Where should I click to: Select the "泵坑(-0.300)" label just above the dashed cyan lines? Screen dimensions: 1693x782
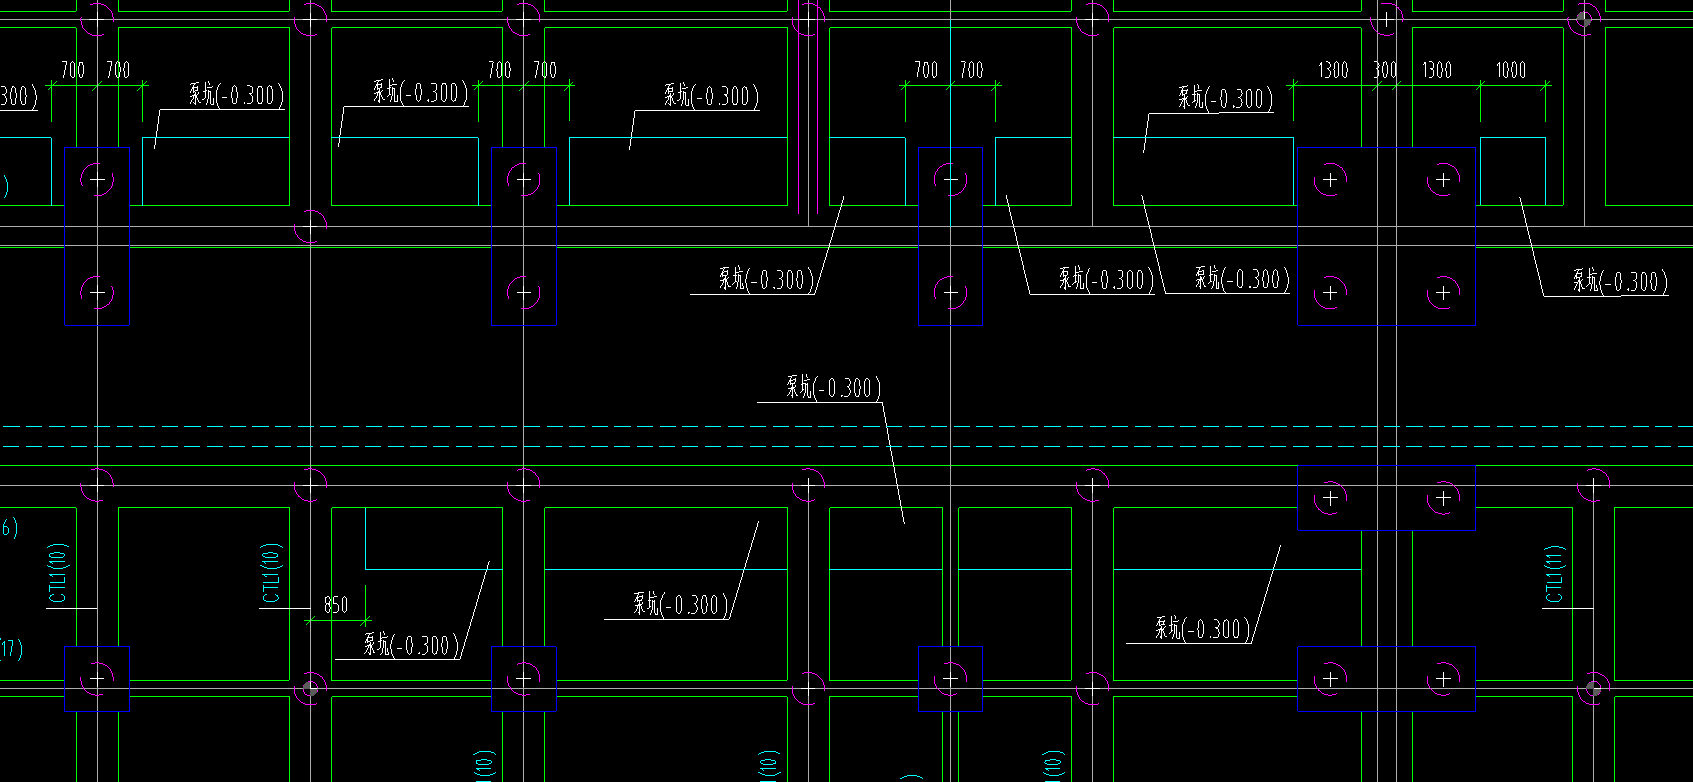(x=833, y=387)
